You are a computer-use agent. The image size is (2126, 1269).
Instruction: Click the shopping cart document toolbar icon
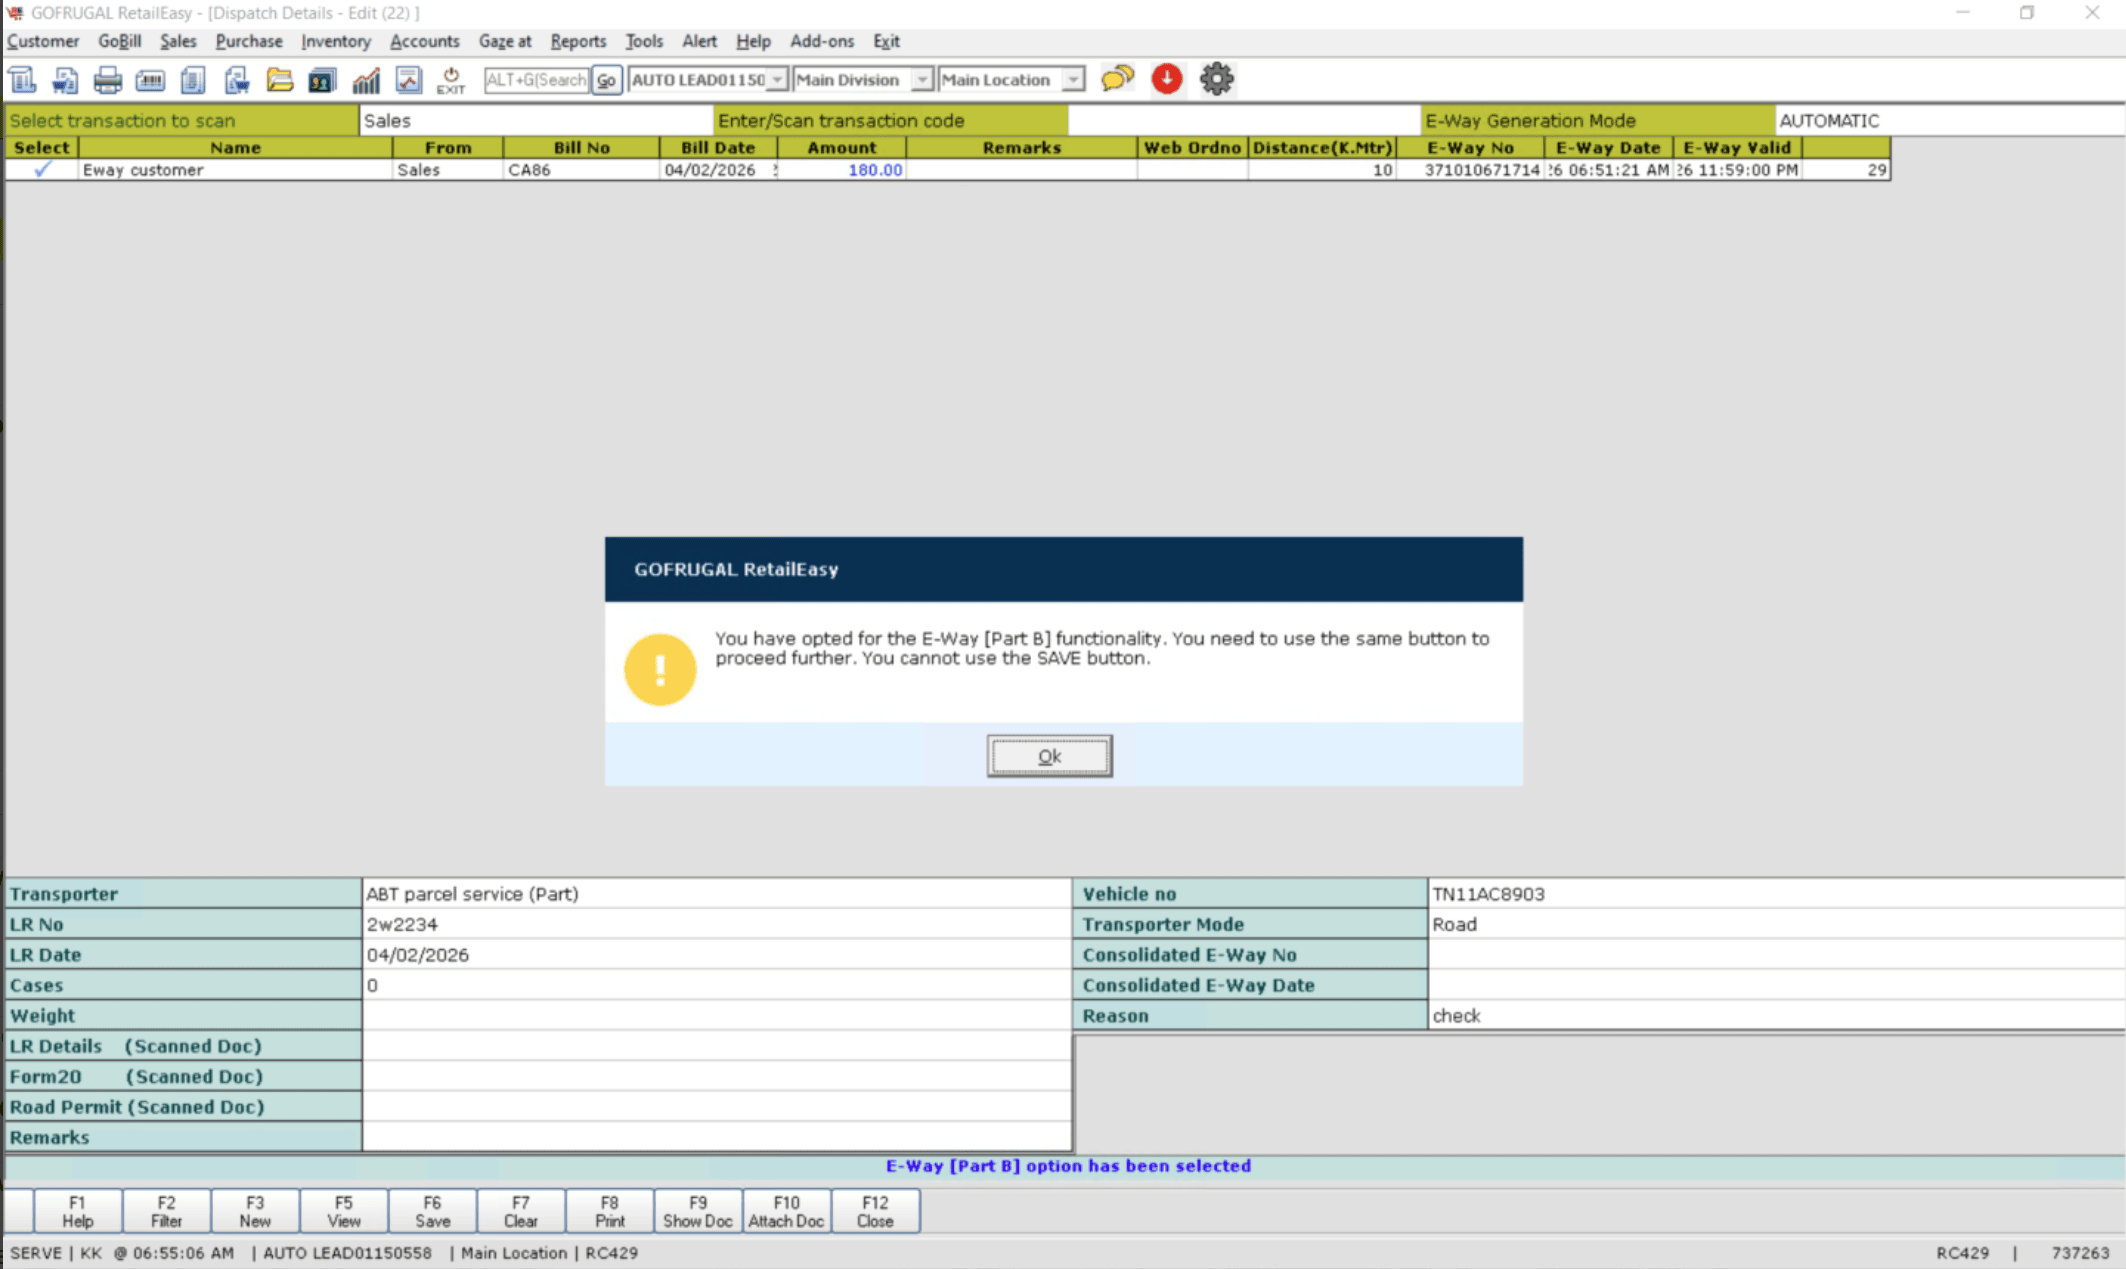click(65, 80)
